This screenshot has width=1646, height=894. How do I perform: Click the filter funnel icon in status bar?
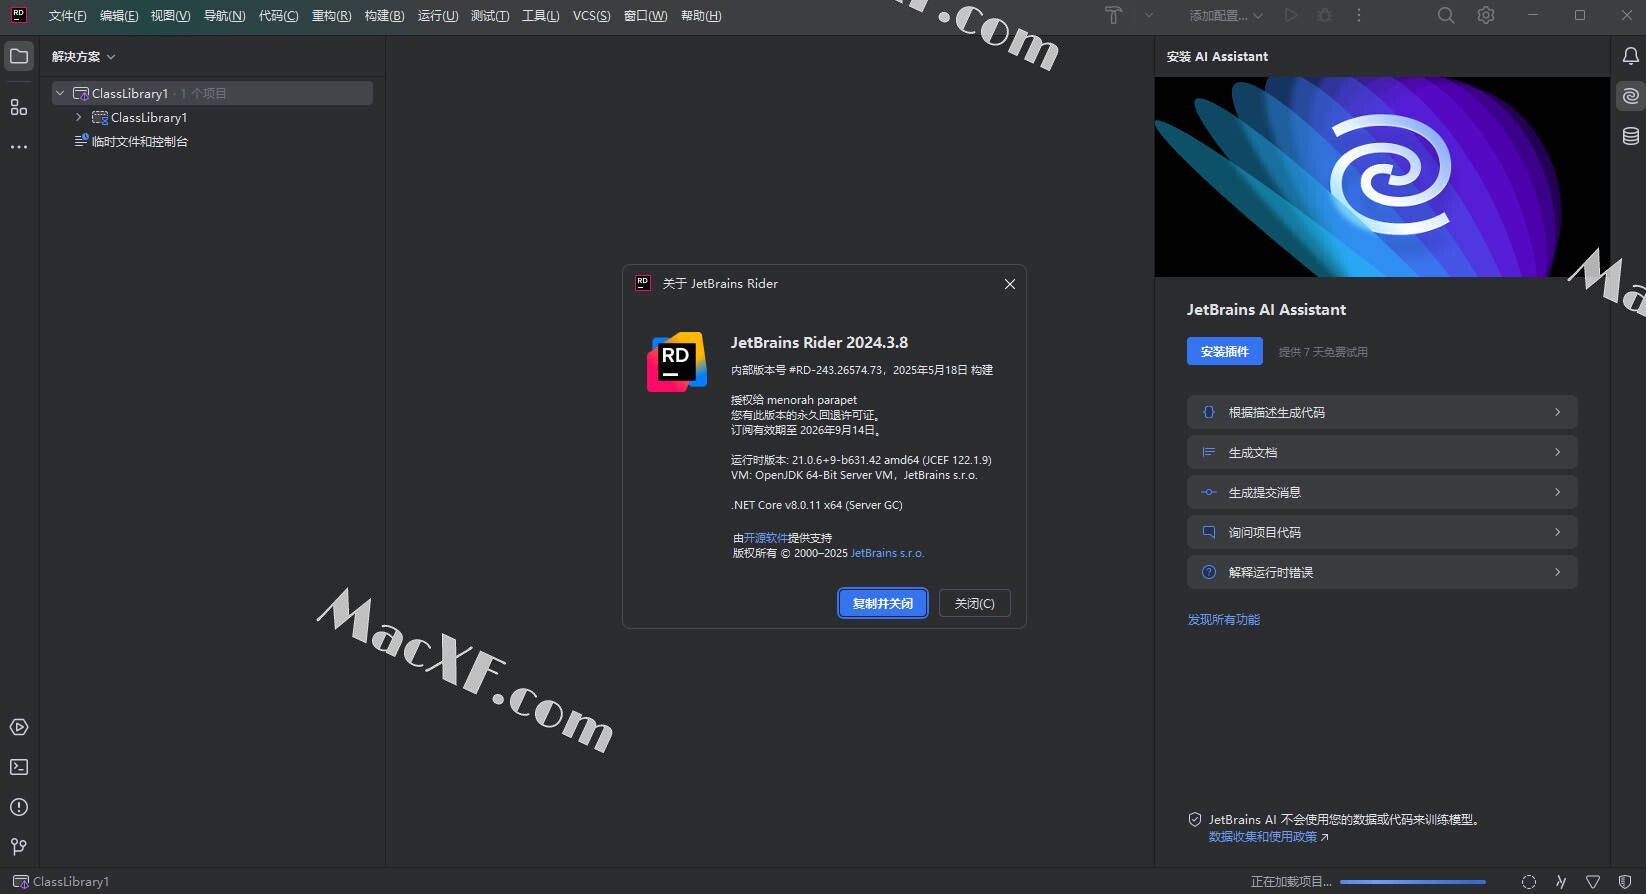coord(1593,882)
